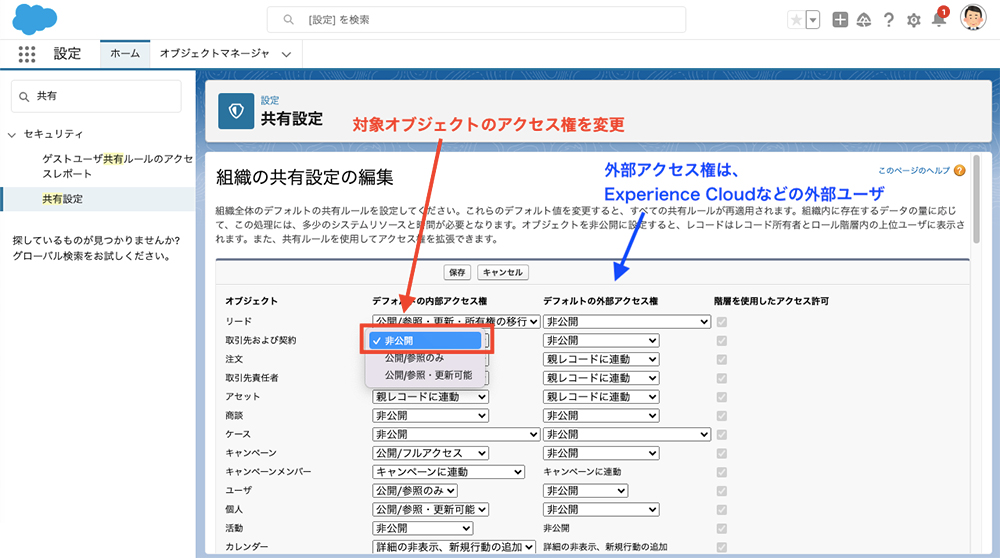Image resolution: width=1000 pixels, height=558 pixels.
Task: Open the notifications bell
Action: [939, 20]
